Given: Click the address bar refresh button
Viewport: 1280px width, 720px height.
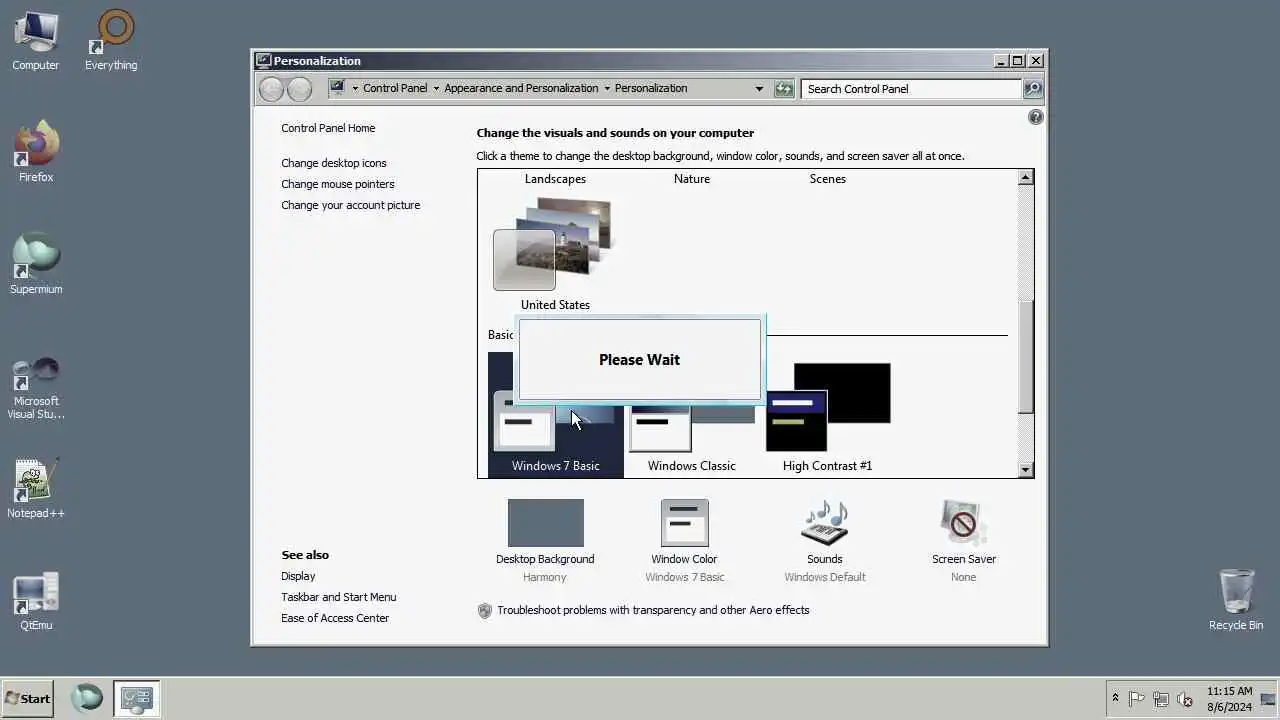Looking at the screenshot, I should coord(784,89).
